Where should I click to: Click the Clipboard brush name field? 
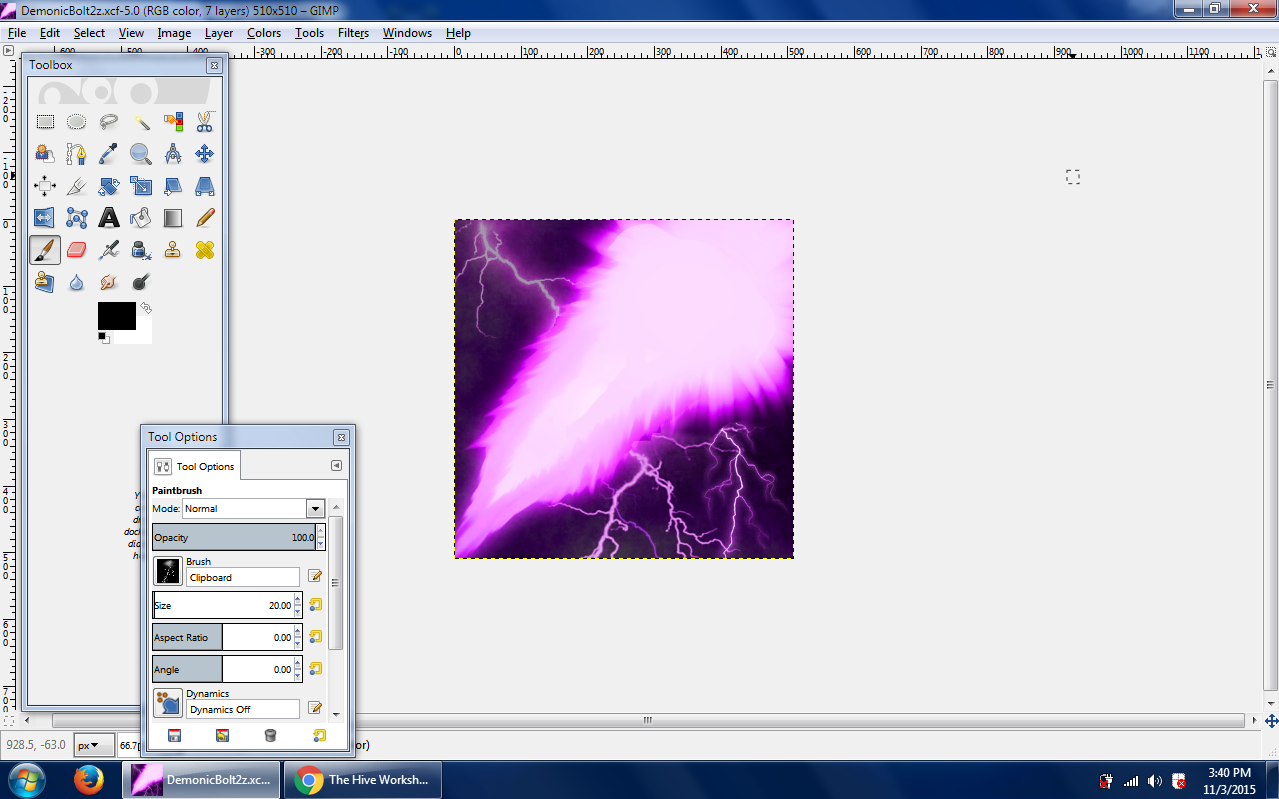click(x=243, y=577)
